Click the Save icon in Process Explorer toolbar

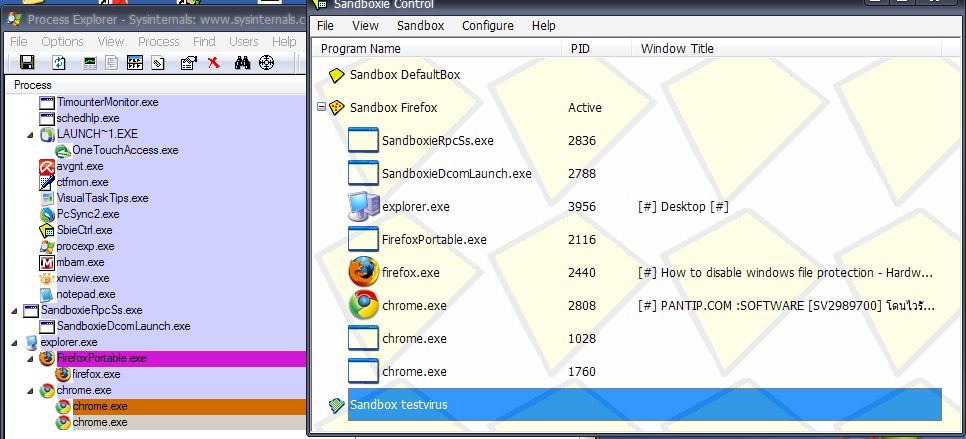tap(27, 62)
